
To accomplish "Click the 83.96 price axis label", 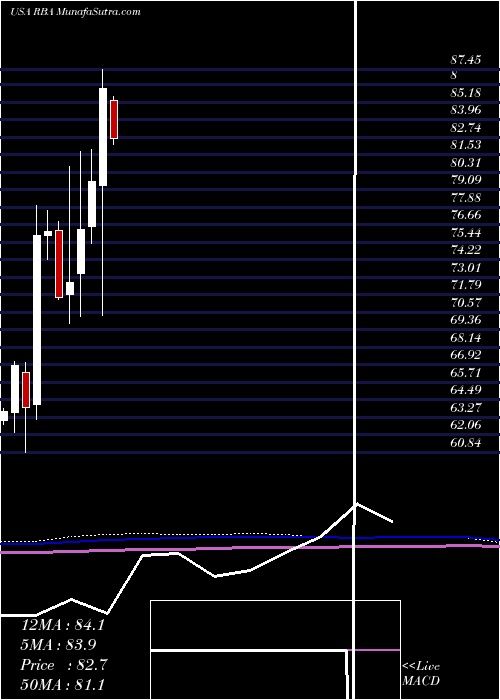I will (466, 110).
